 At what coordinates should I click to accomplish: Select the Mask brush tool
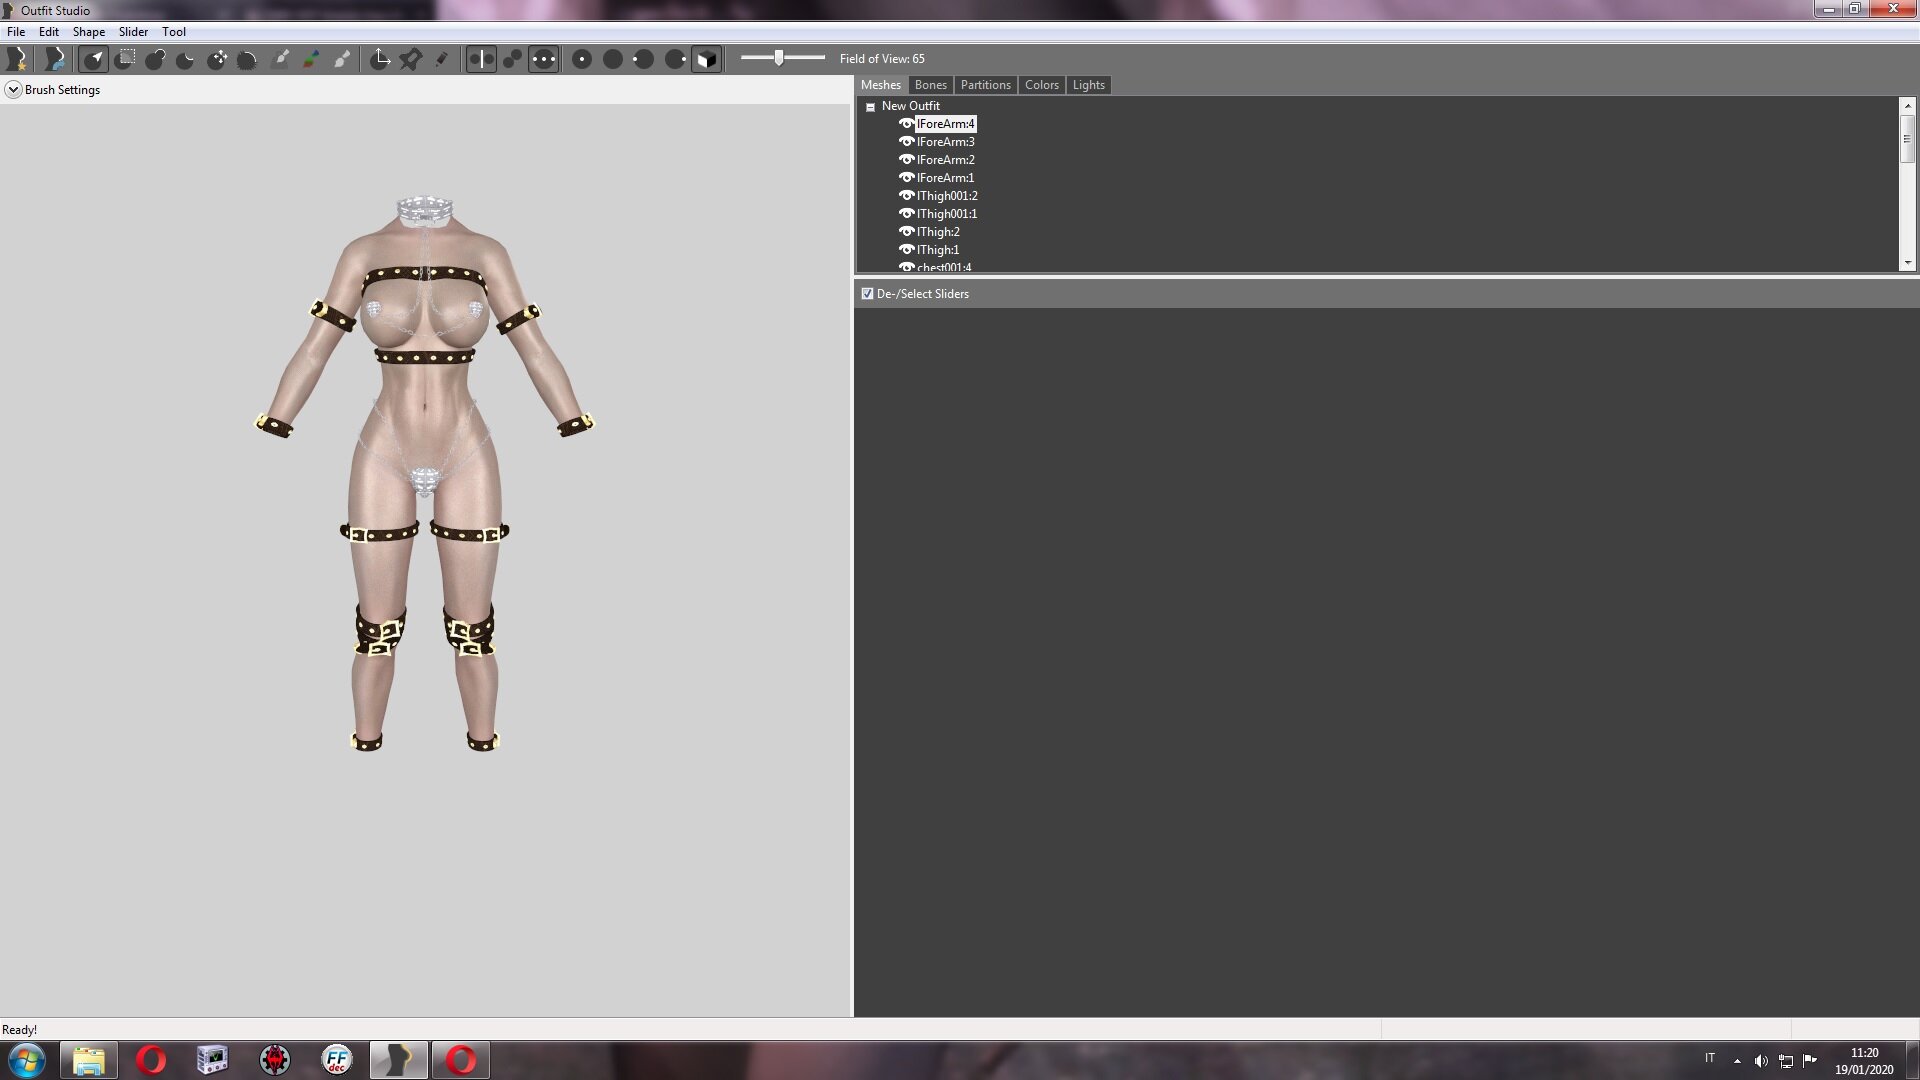pos(125,59)
